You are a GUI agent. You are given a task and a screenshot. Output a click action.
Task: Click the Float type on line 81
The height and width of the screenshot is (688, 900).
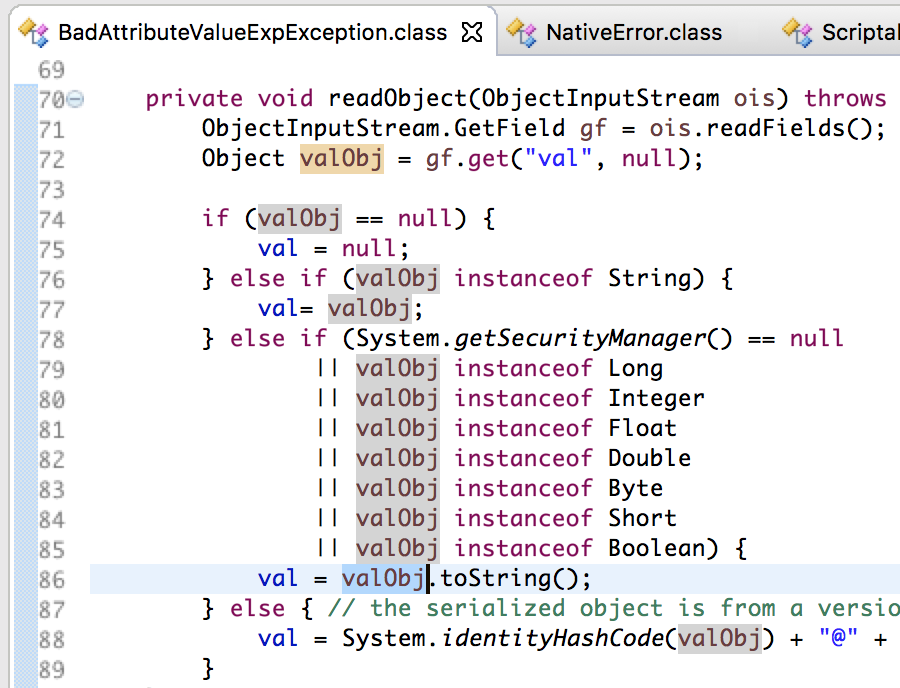click(x=642, y=428)
